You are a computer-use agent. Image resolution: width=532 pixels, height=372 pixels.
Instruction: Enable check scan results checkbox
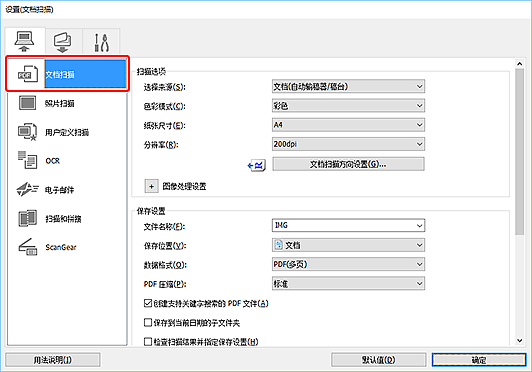point(148,341)
